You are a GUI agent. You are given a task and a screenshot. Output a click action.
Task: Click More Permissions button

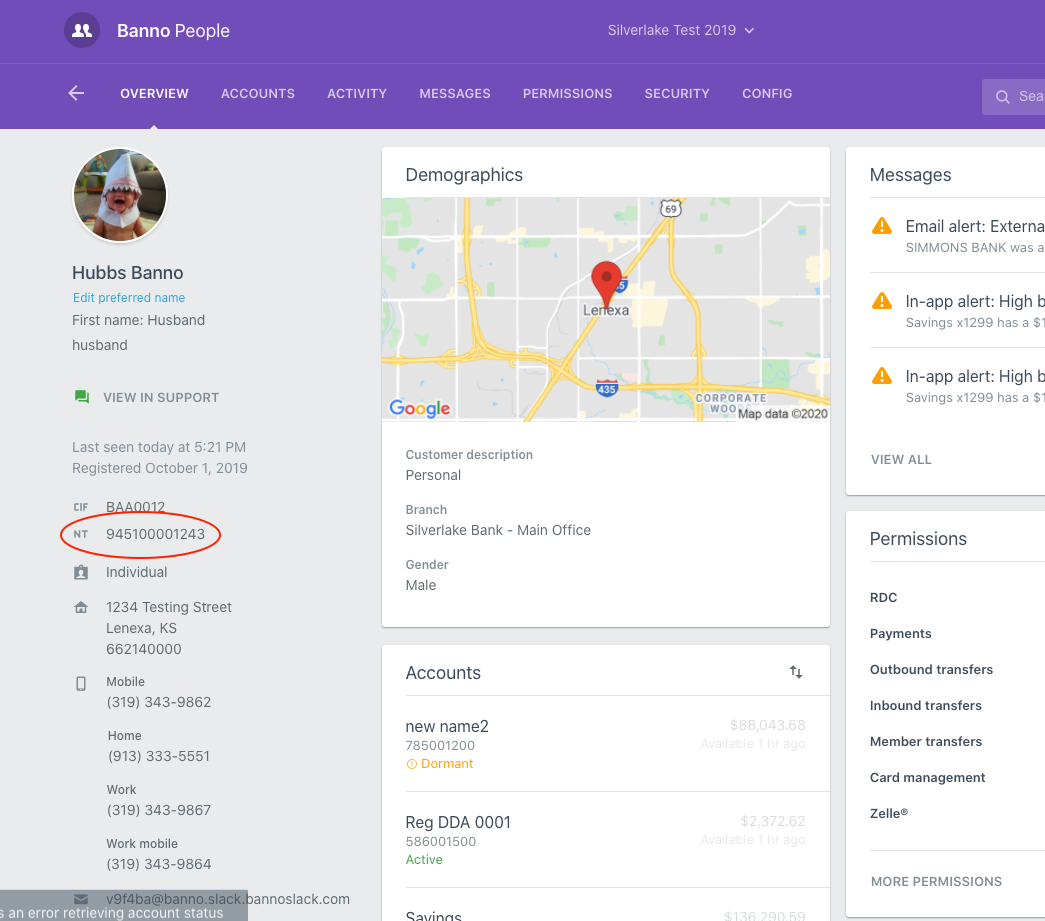[x=936, y=881]
